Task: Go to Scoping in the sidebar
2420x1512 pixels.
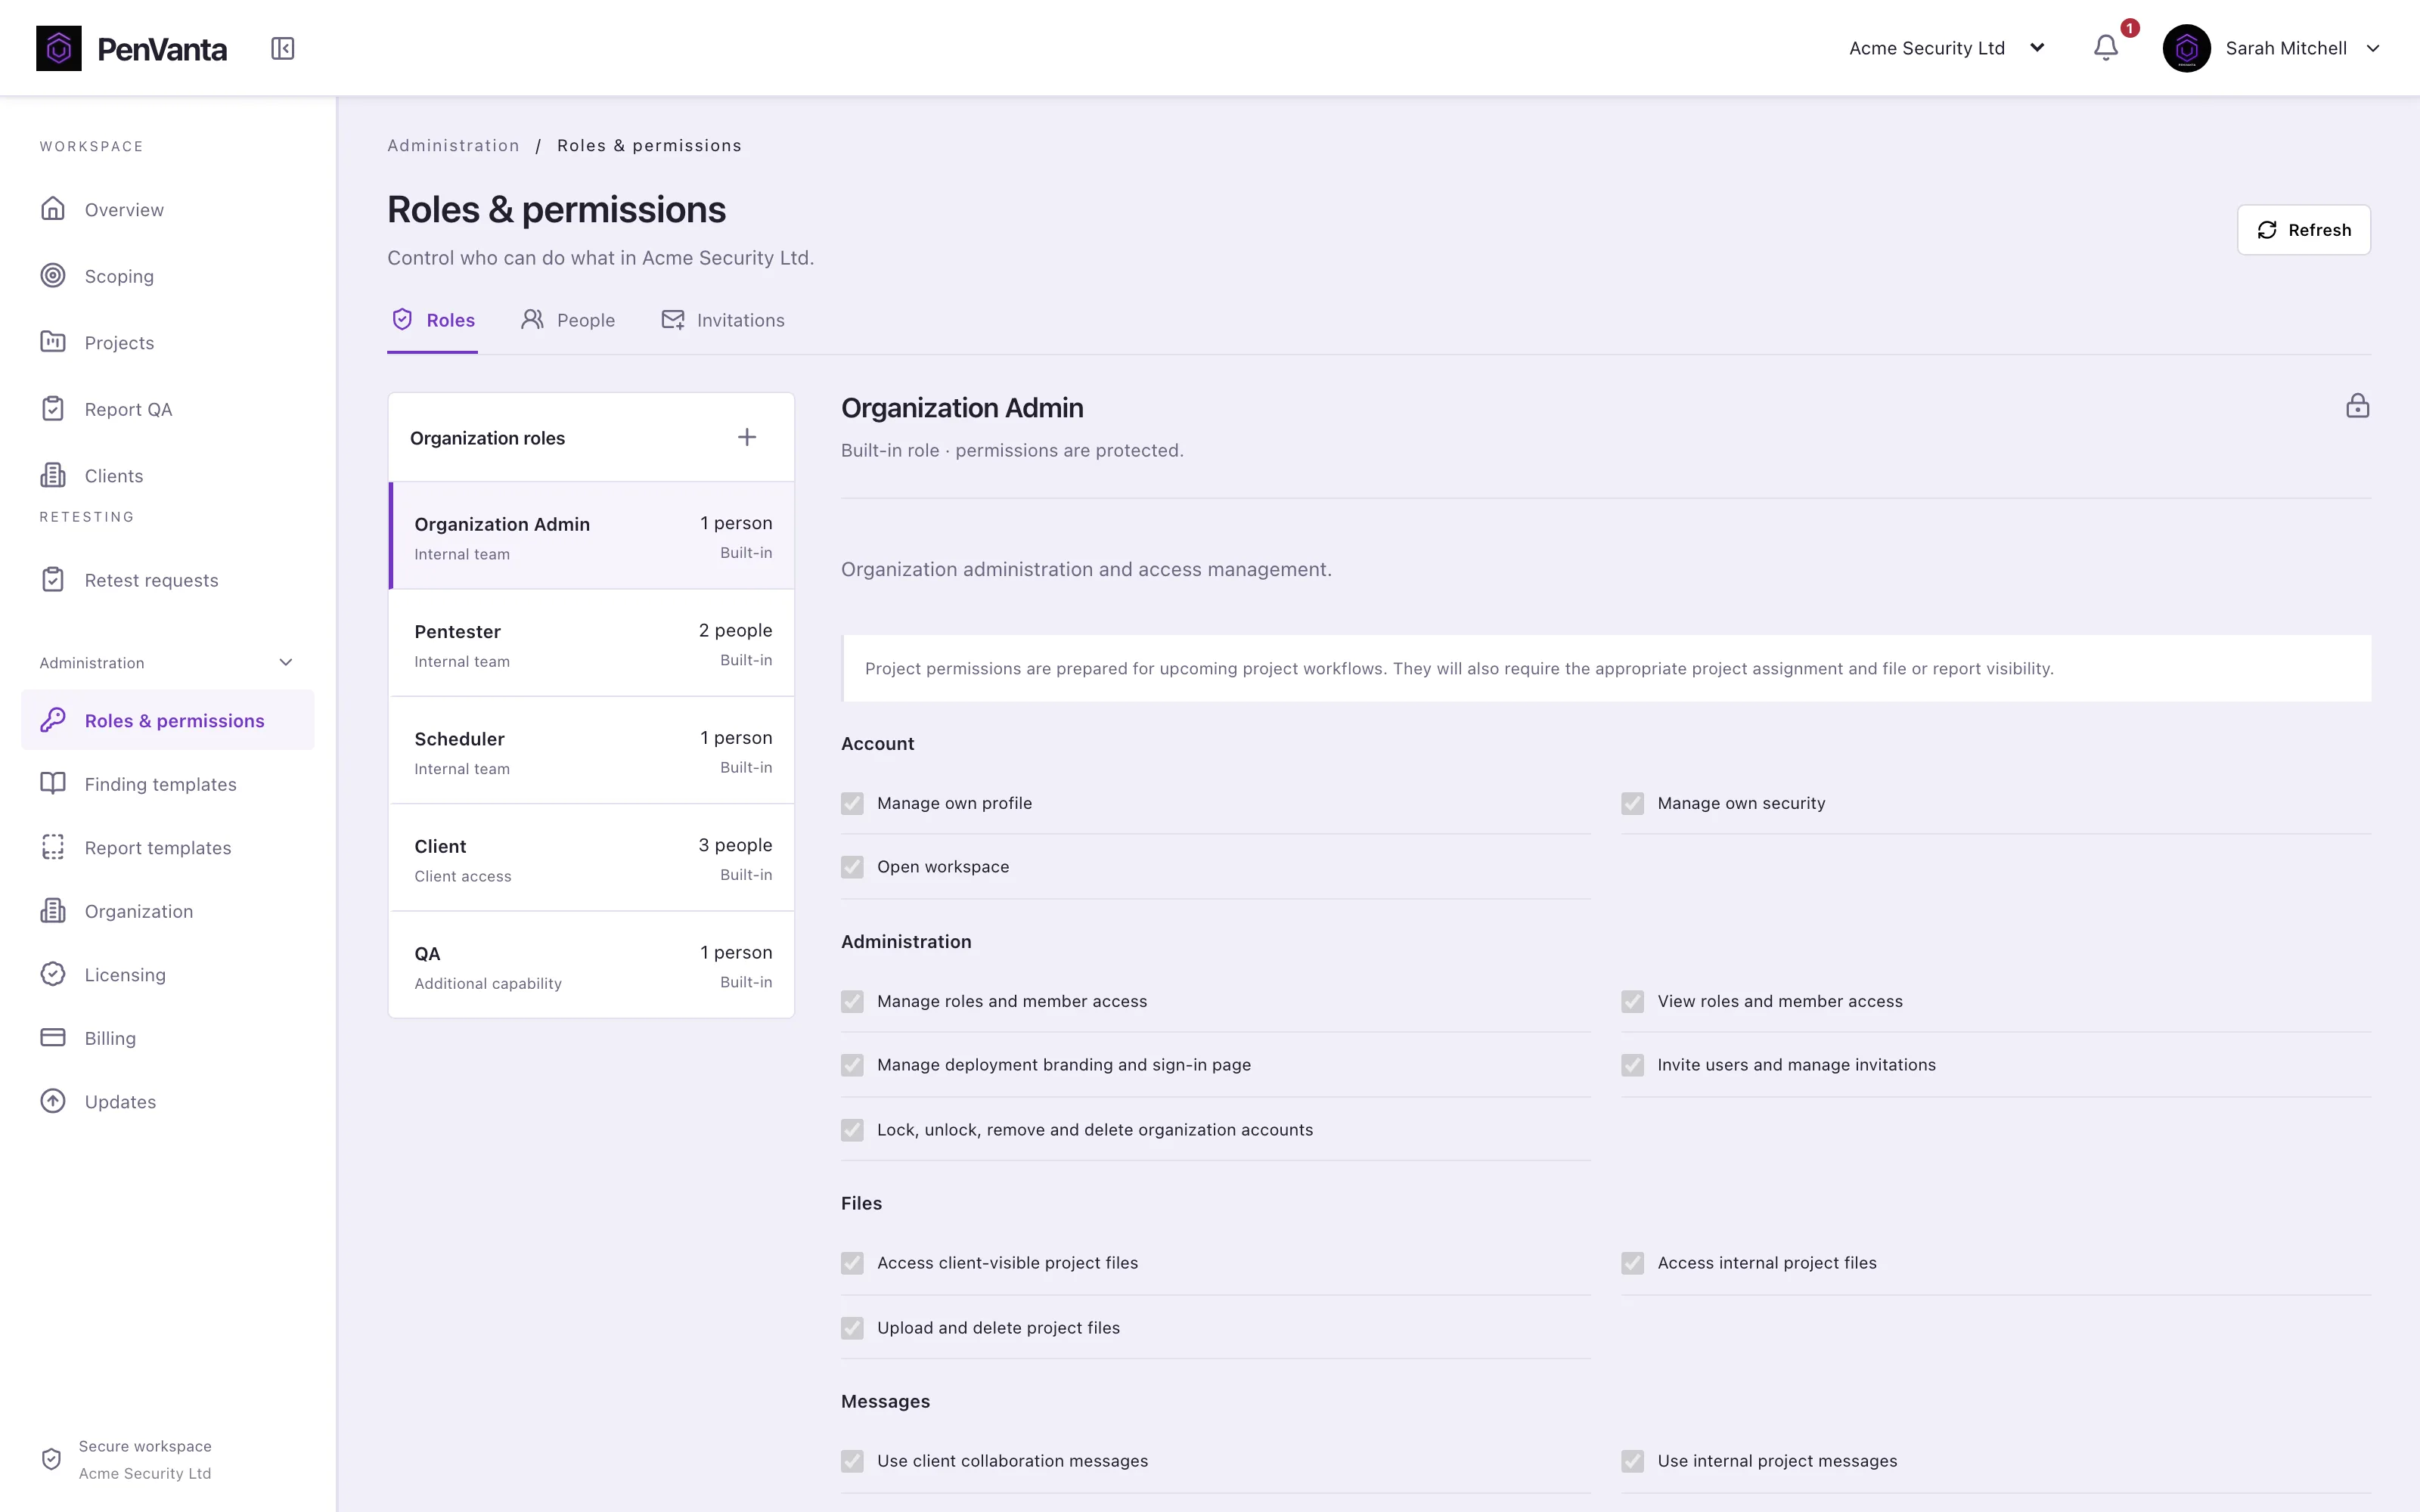Action: point(168,276)
